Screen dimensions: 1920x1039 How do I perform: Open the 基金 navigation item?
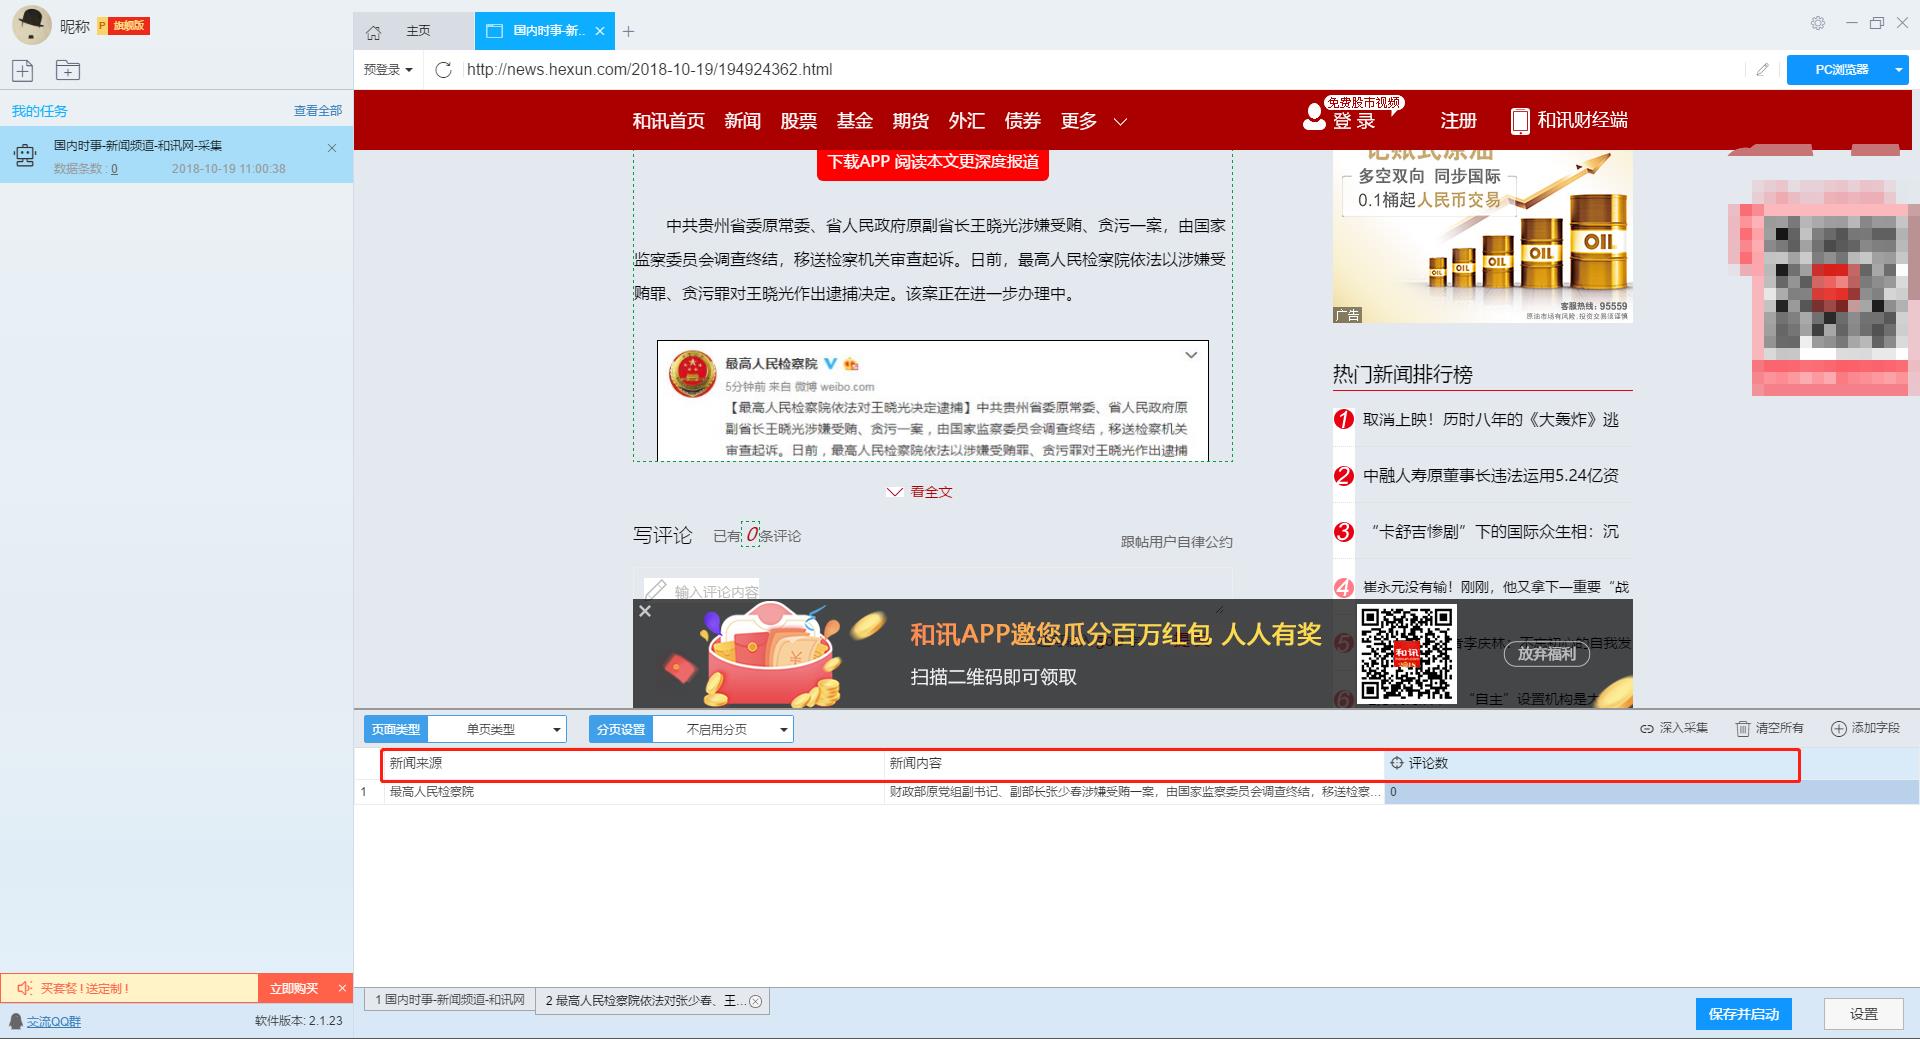(854, 121)
